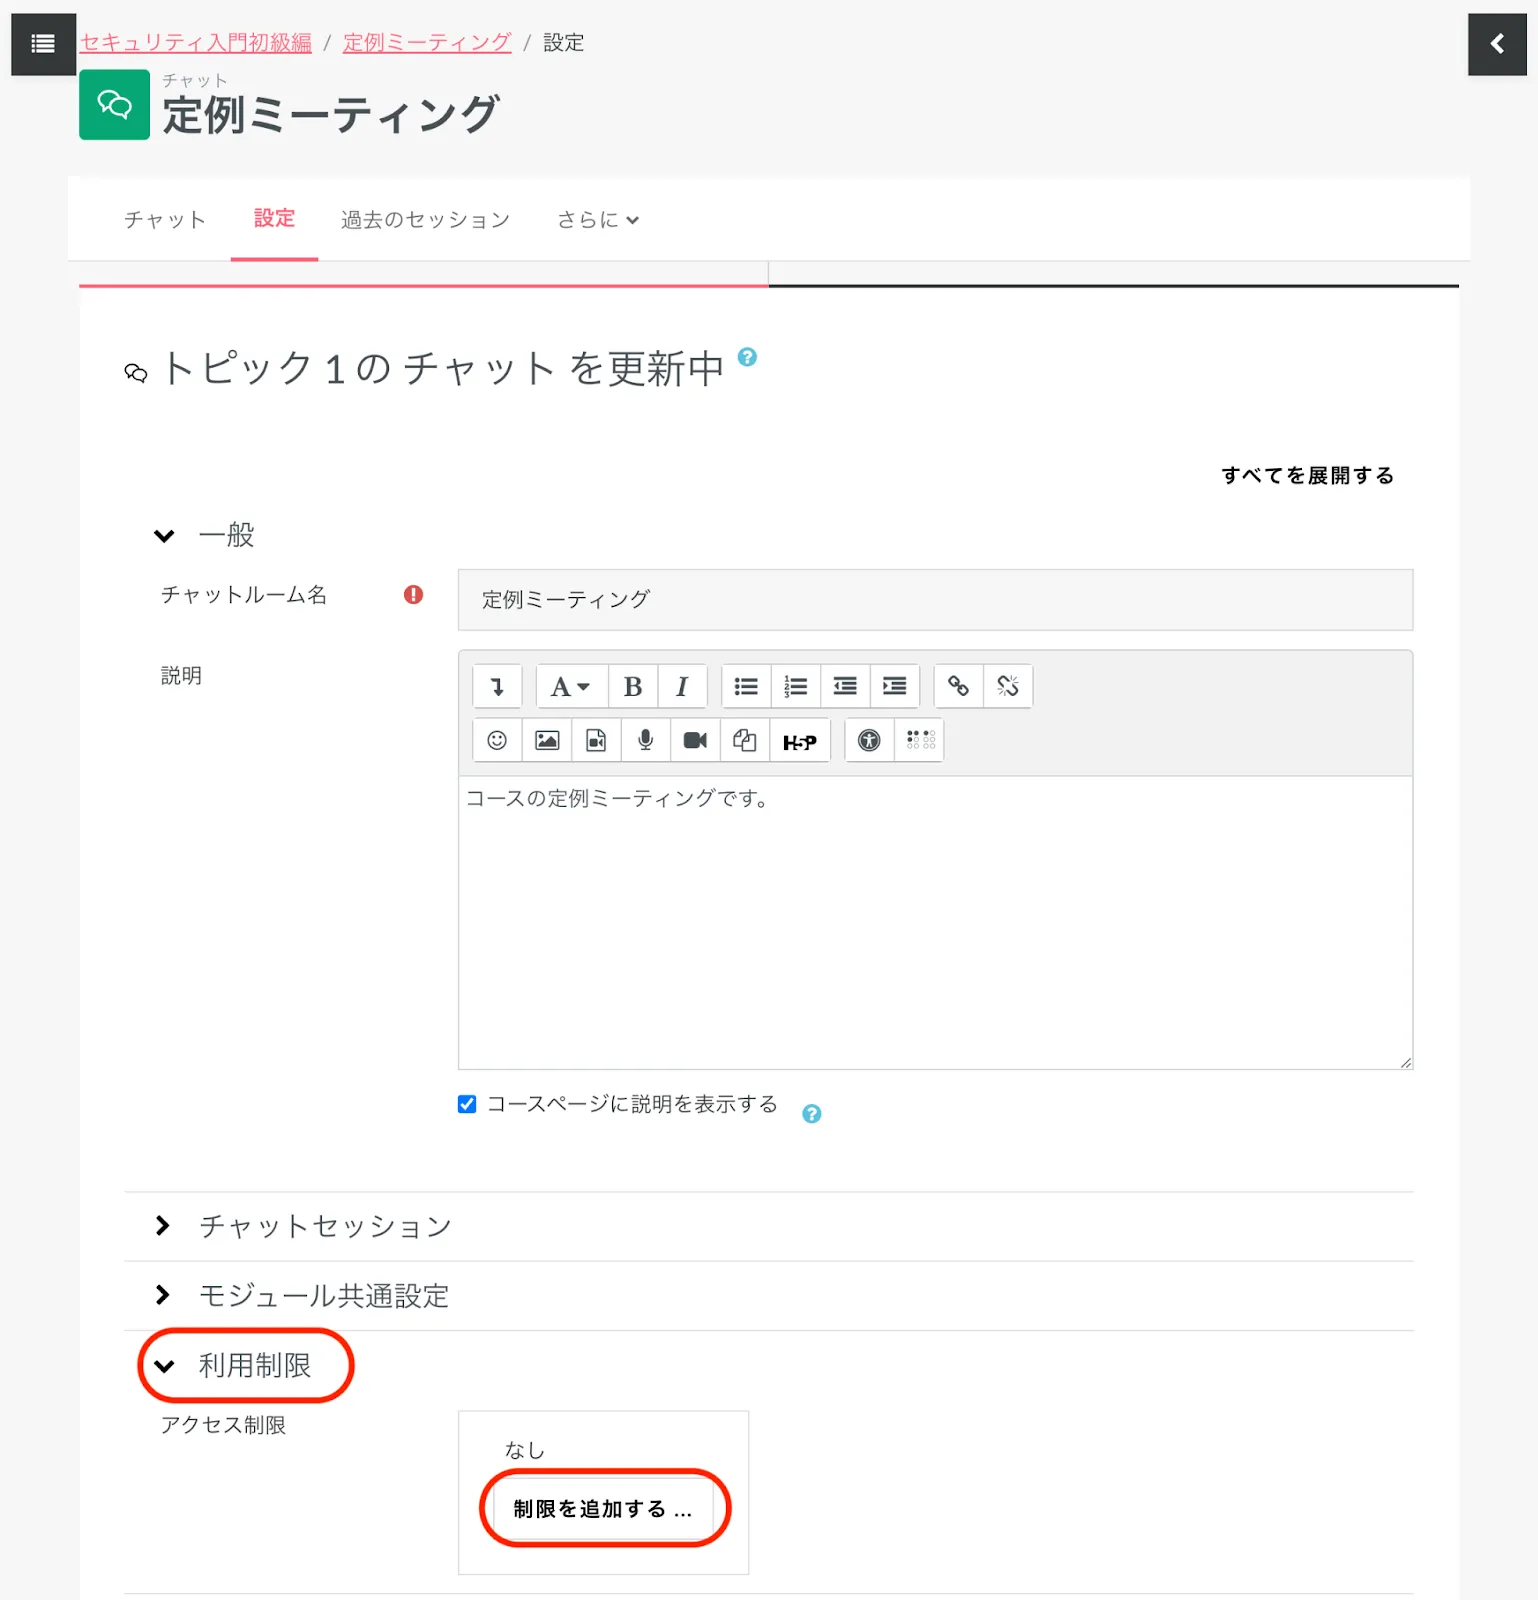Insert an image via the image icon
Image resolution: width=1538 pixels, height=1600 pixels.
(547, 741)
